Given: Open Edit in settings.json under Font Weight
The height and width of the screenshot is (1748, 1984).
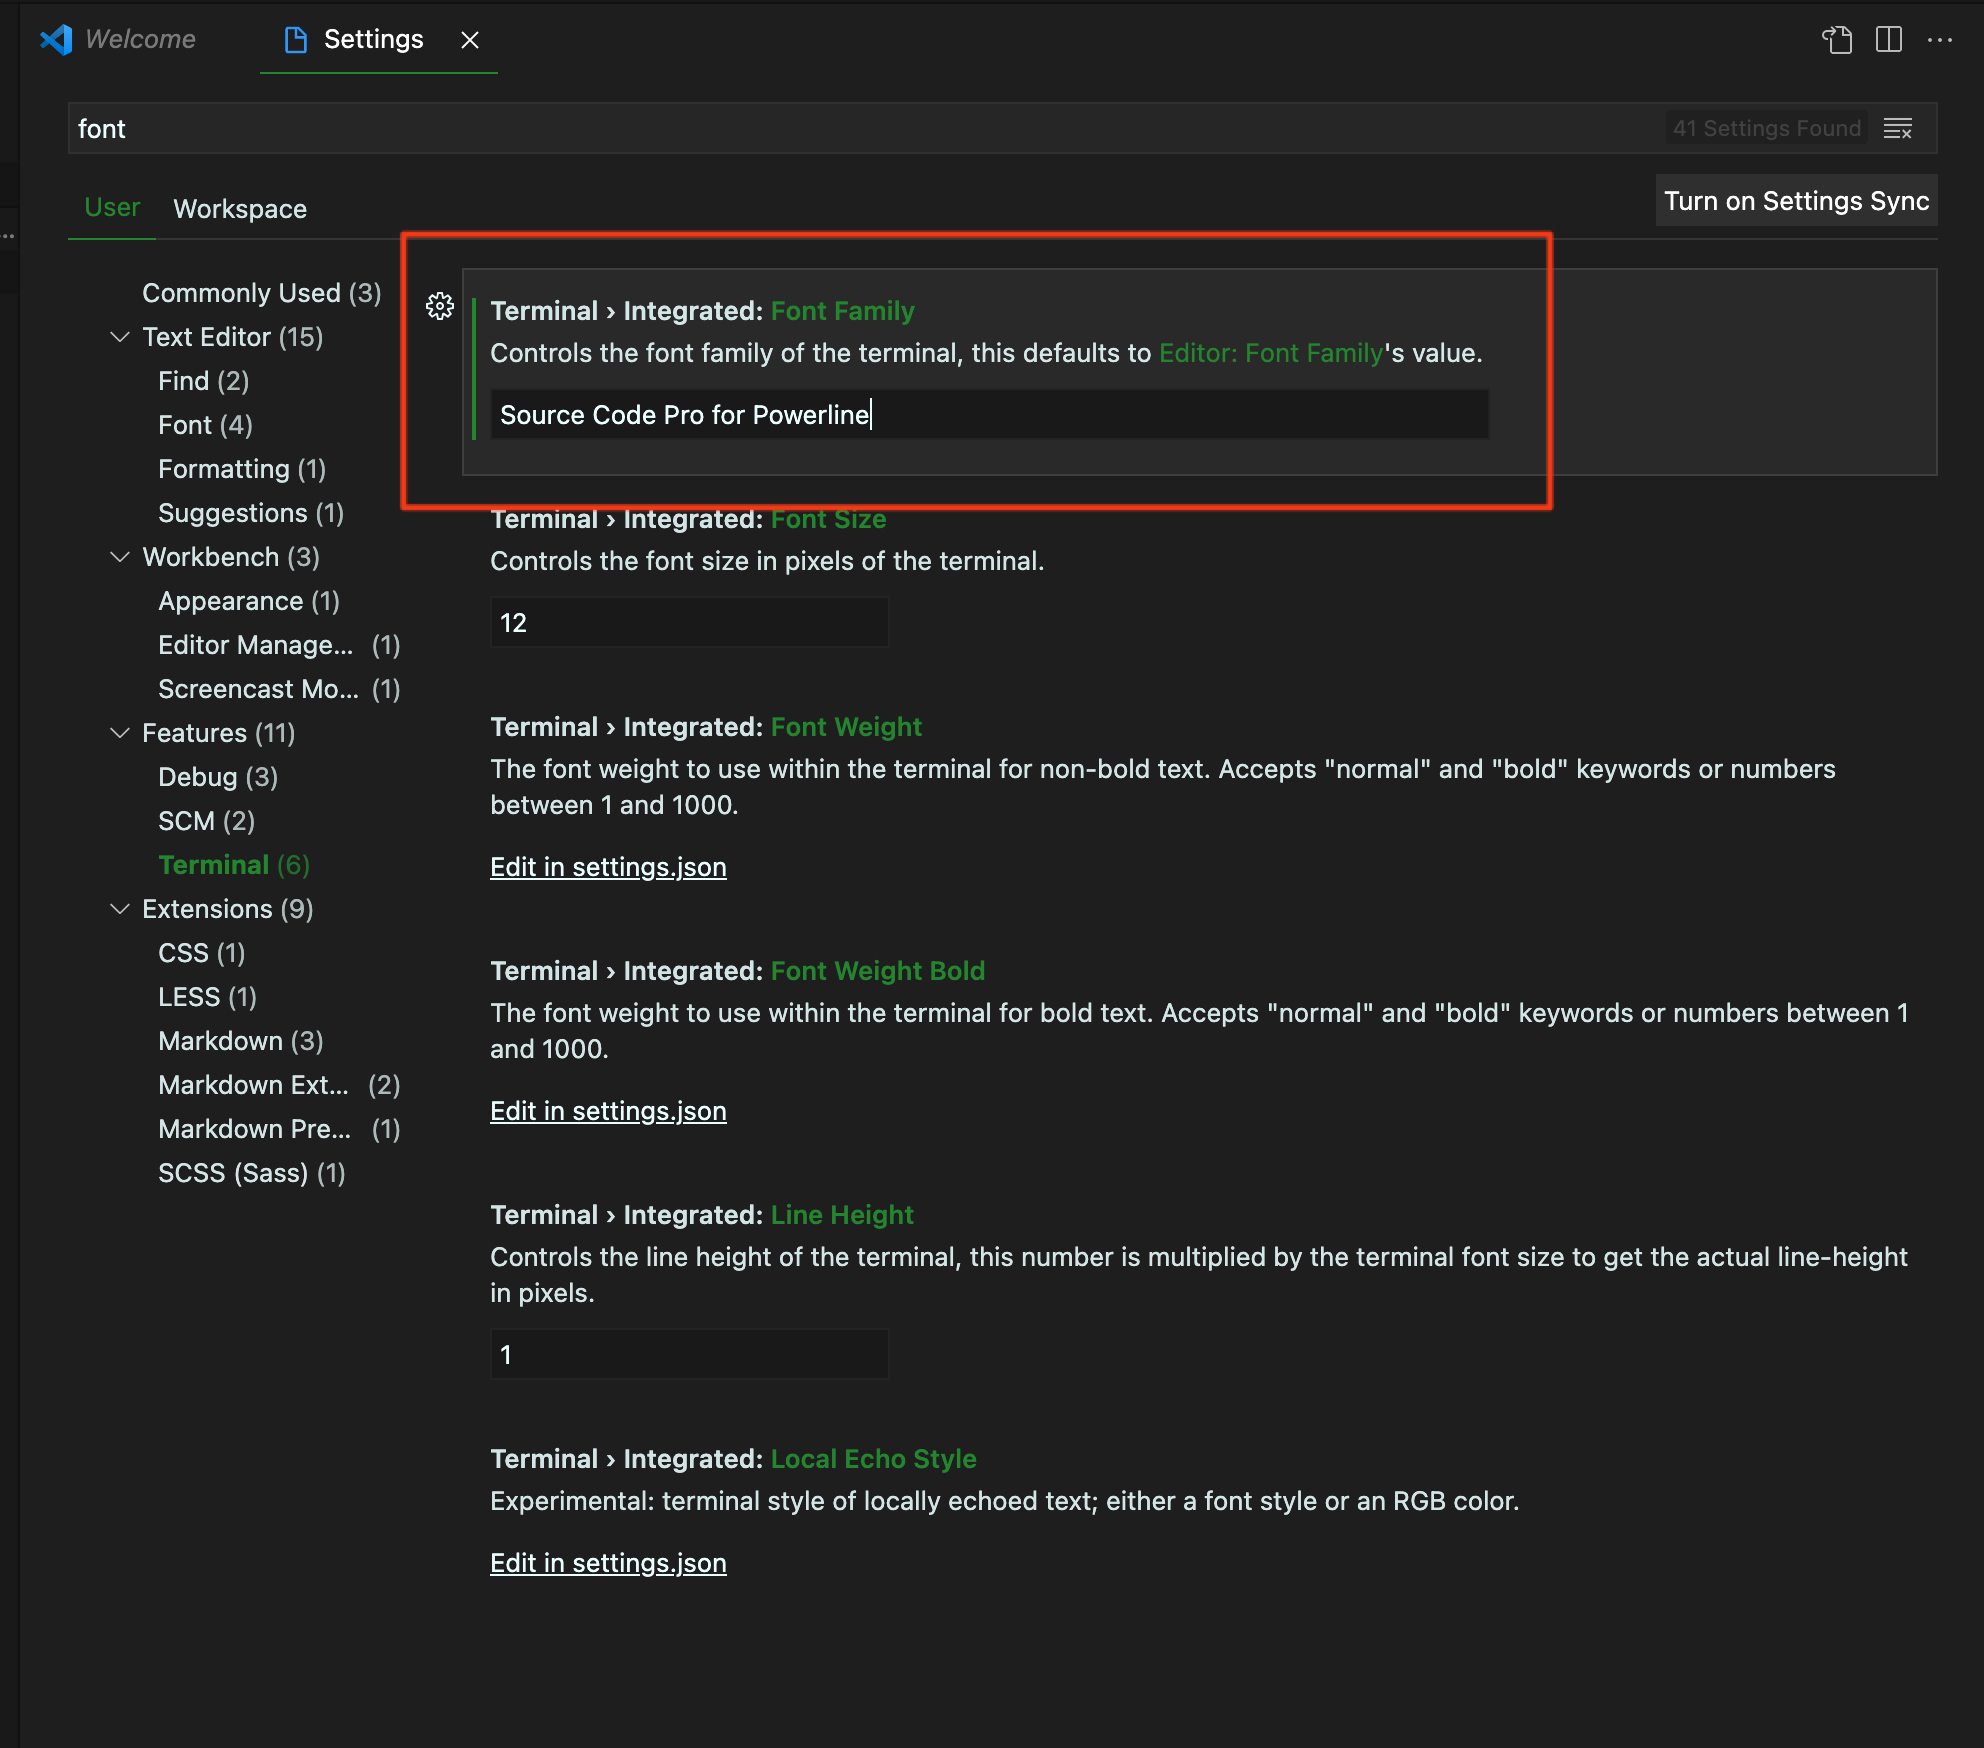Looking at the screenshot, I should coord(608,867).
